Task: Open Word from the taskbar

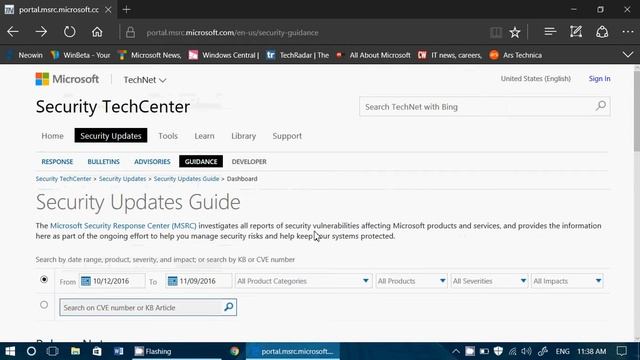Action: 118,351
